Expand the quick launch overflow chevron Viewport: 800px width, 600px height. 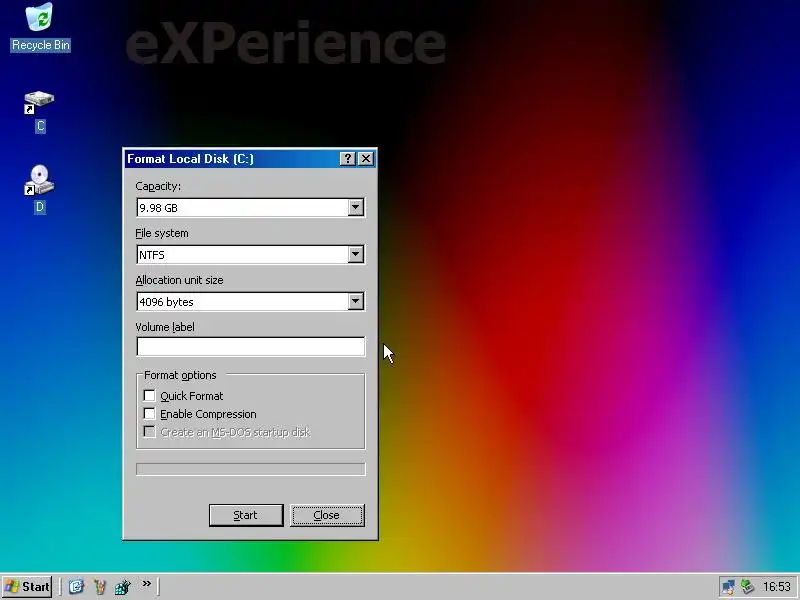(146, 584)
